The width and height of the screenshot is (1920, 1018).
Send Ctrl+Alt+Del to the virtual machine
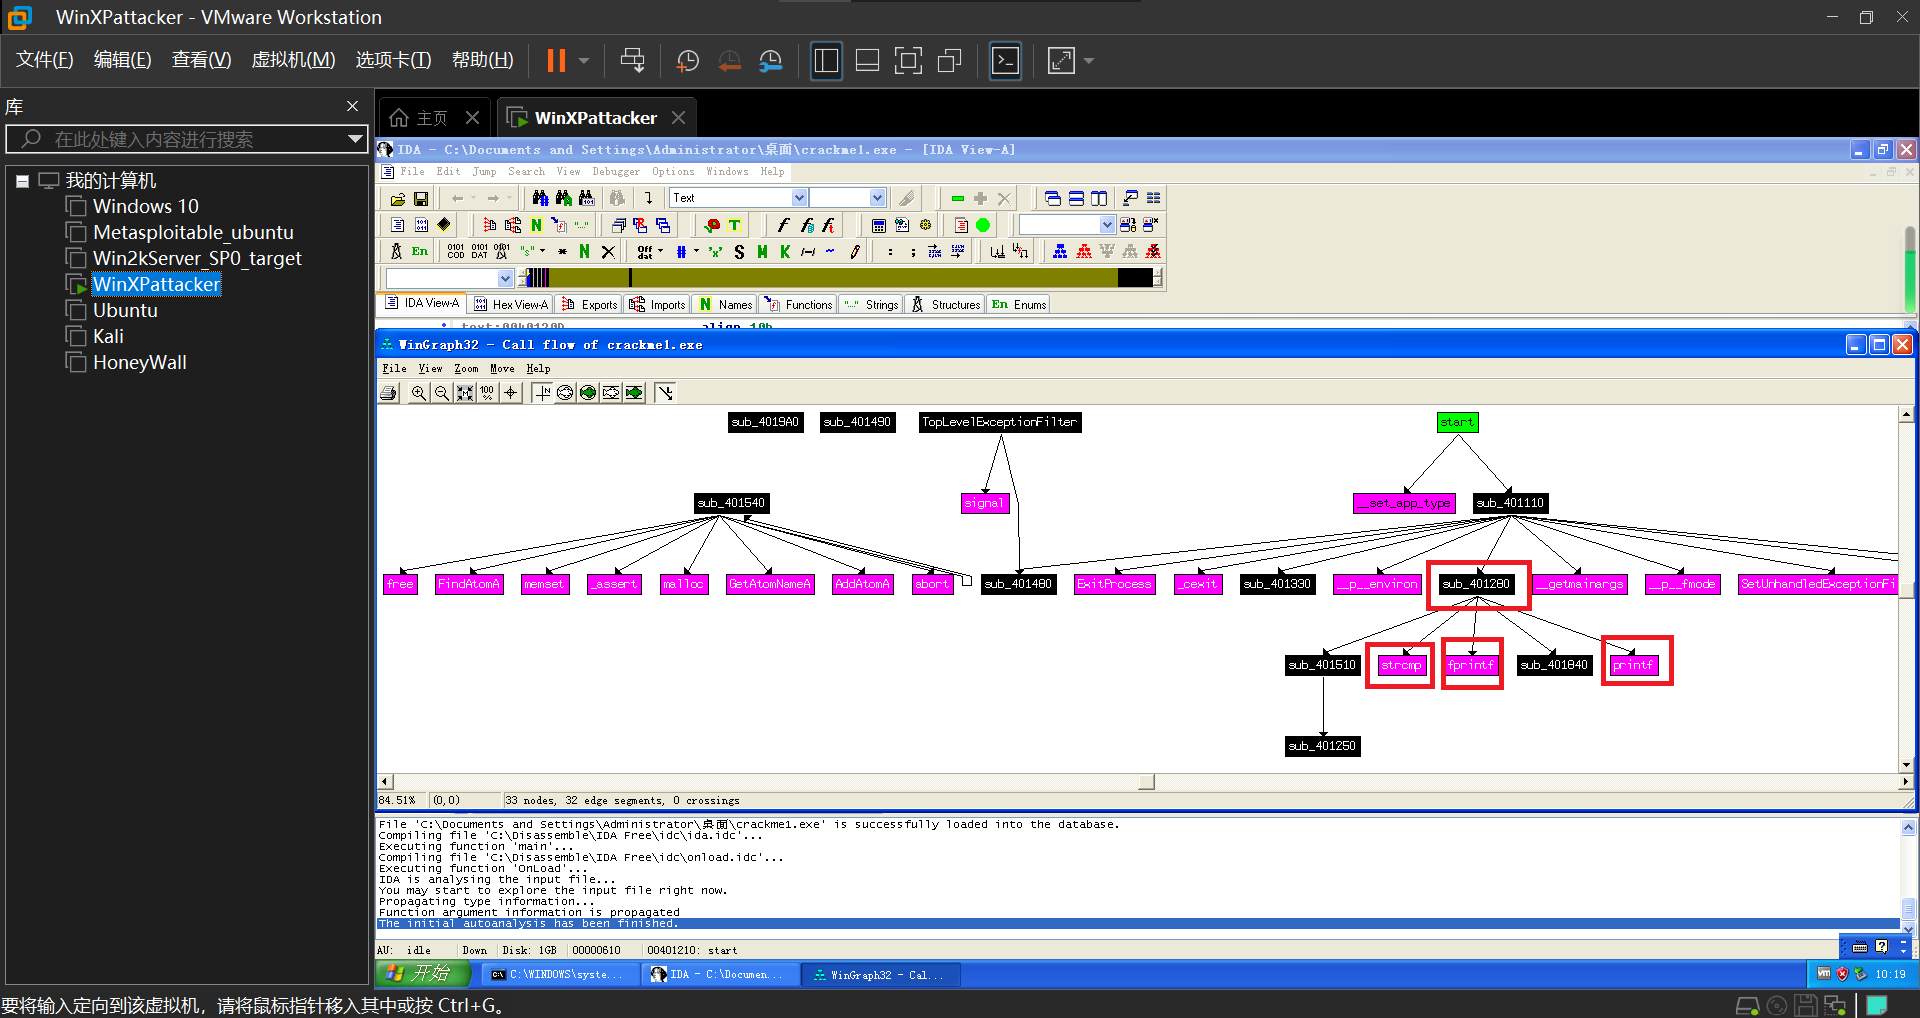pos(632,61)
